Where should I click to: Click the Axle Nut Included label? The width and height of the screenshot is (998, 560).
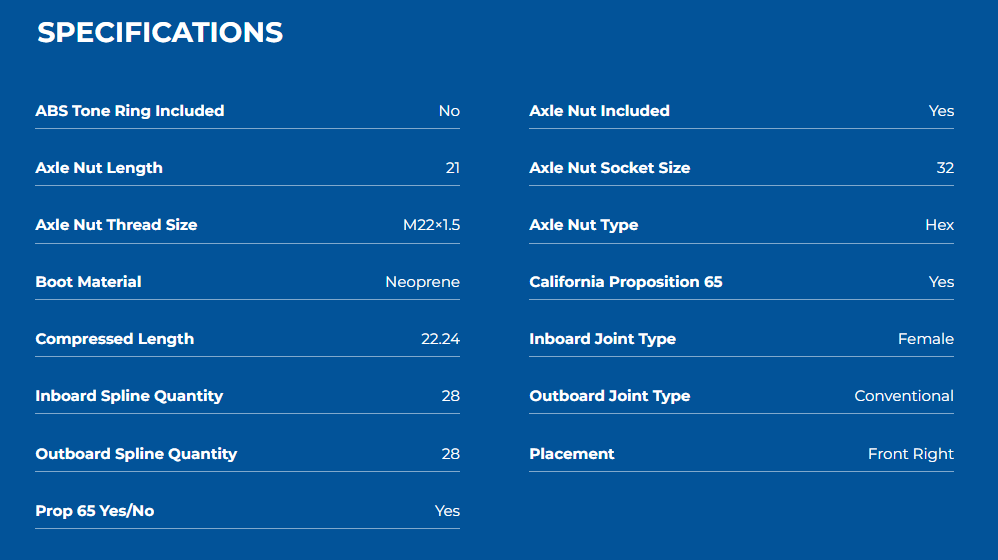[599, 111]
